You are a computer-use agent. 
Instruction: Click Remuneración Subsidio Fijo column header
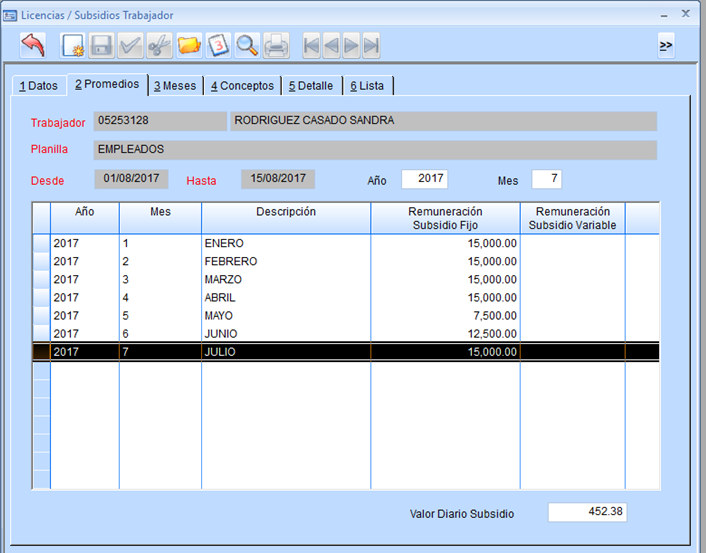pyautogui.click(x=445, y=218)
